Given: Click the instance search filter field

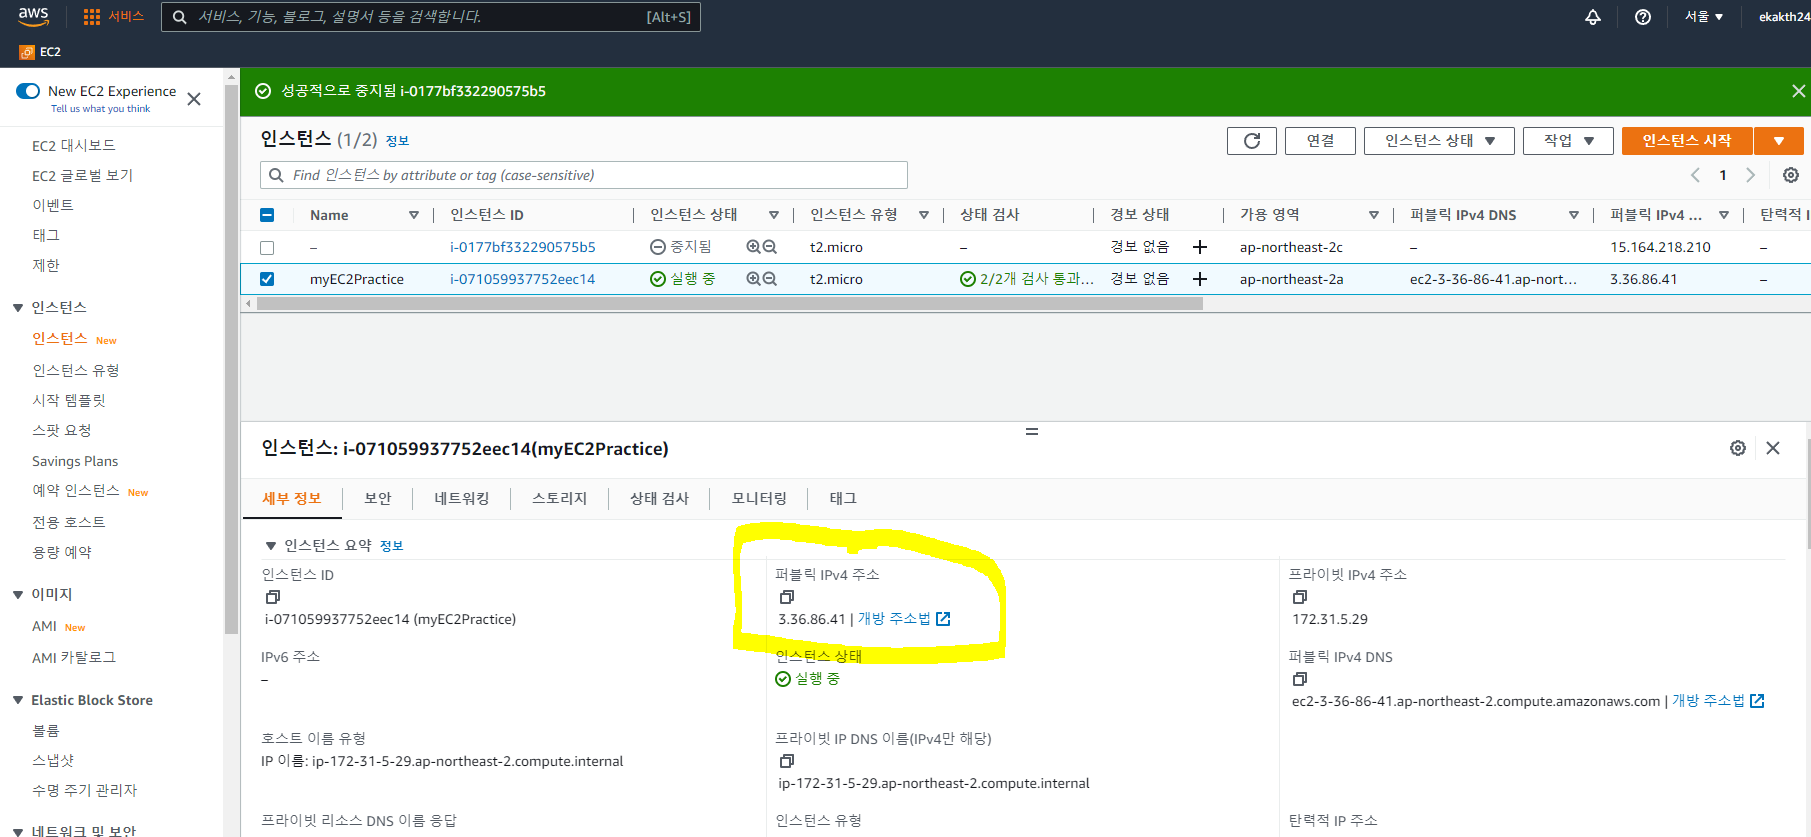Looking at the screenshot, I should 584,175.
